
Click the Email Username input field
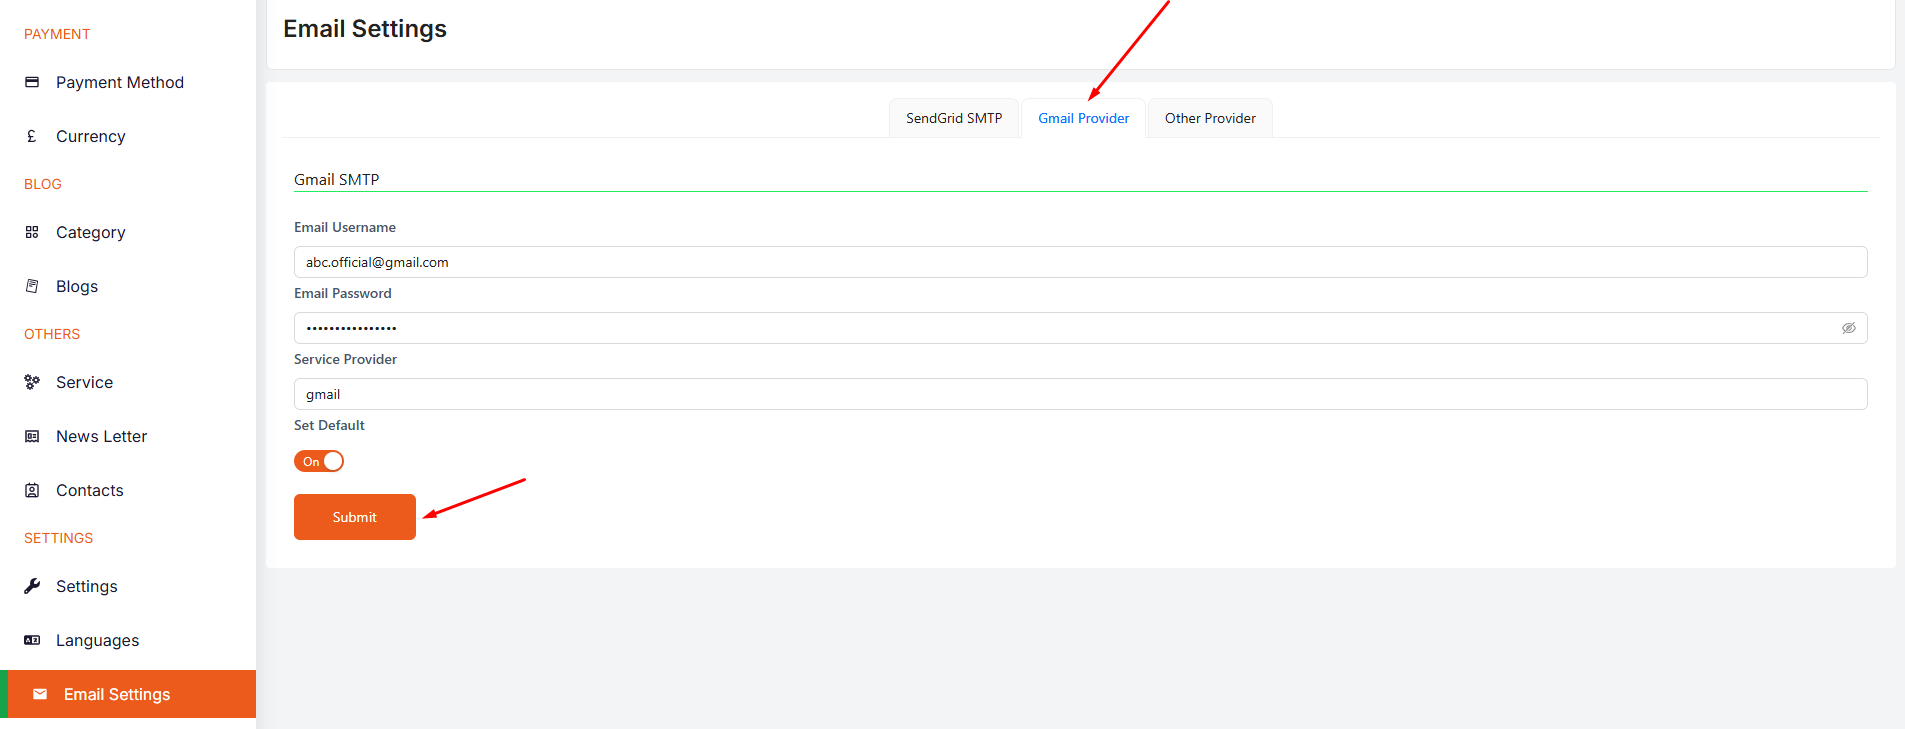point(1080,262)
